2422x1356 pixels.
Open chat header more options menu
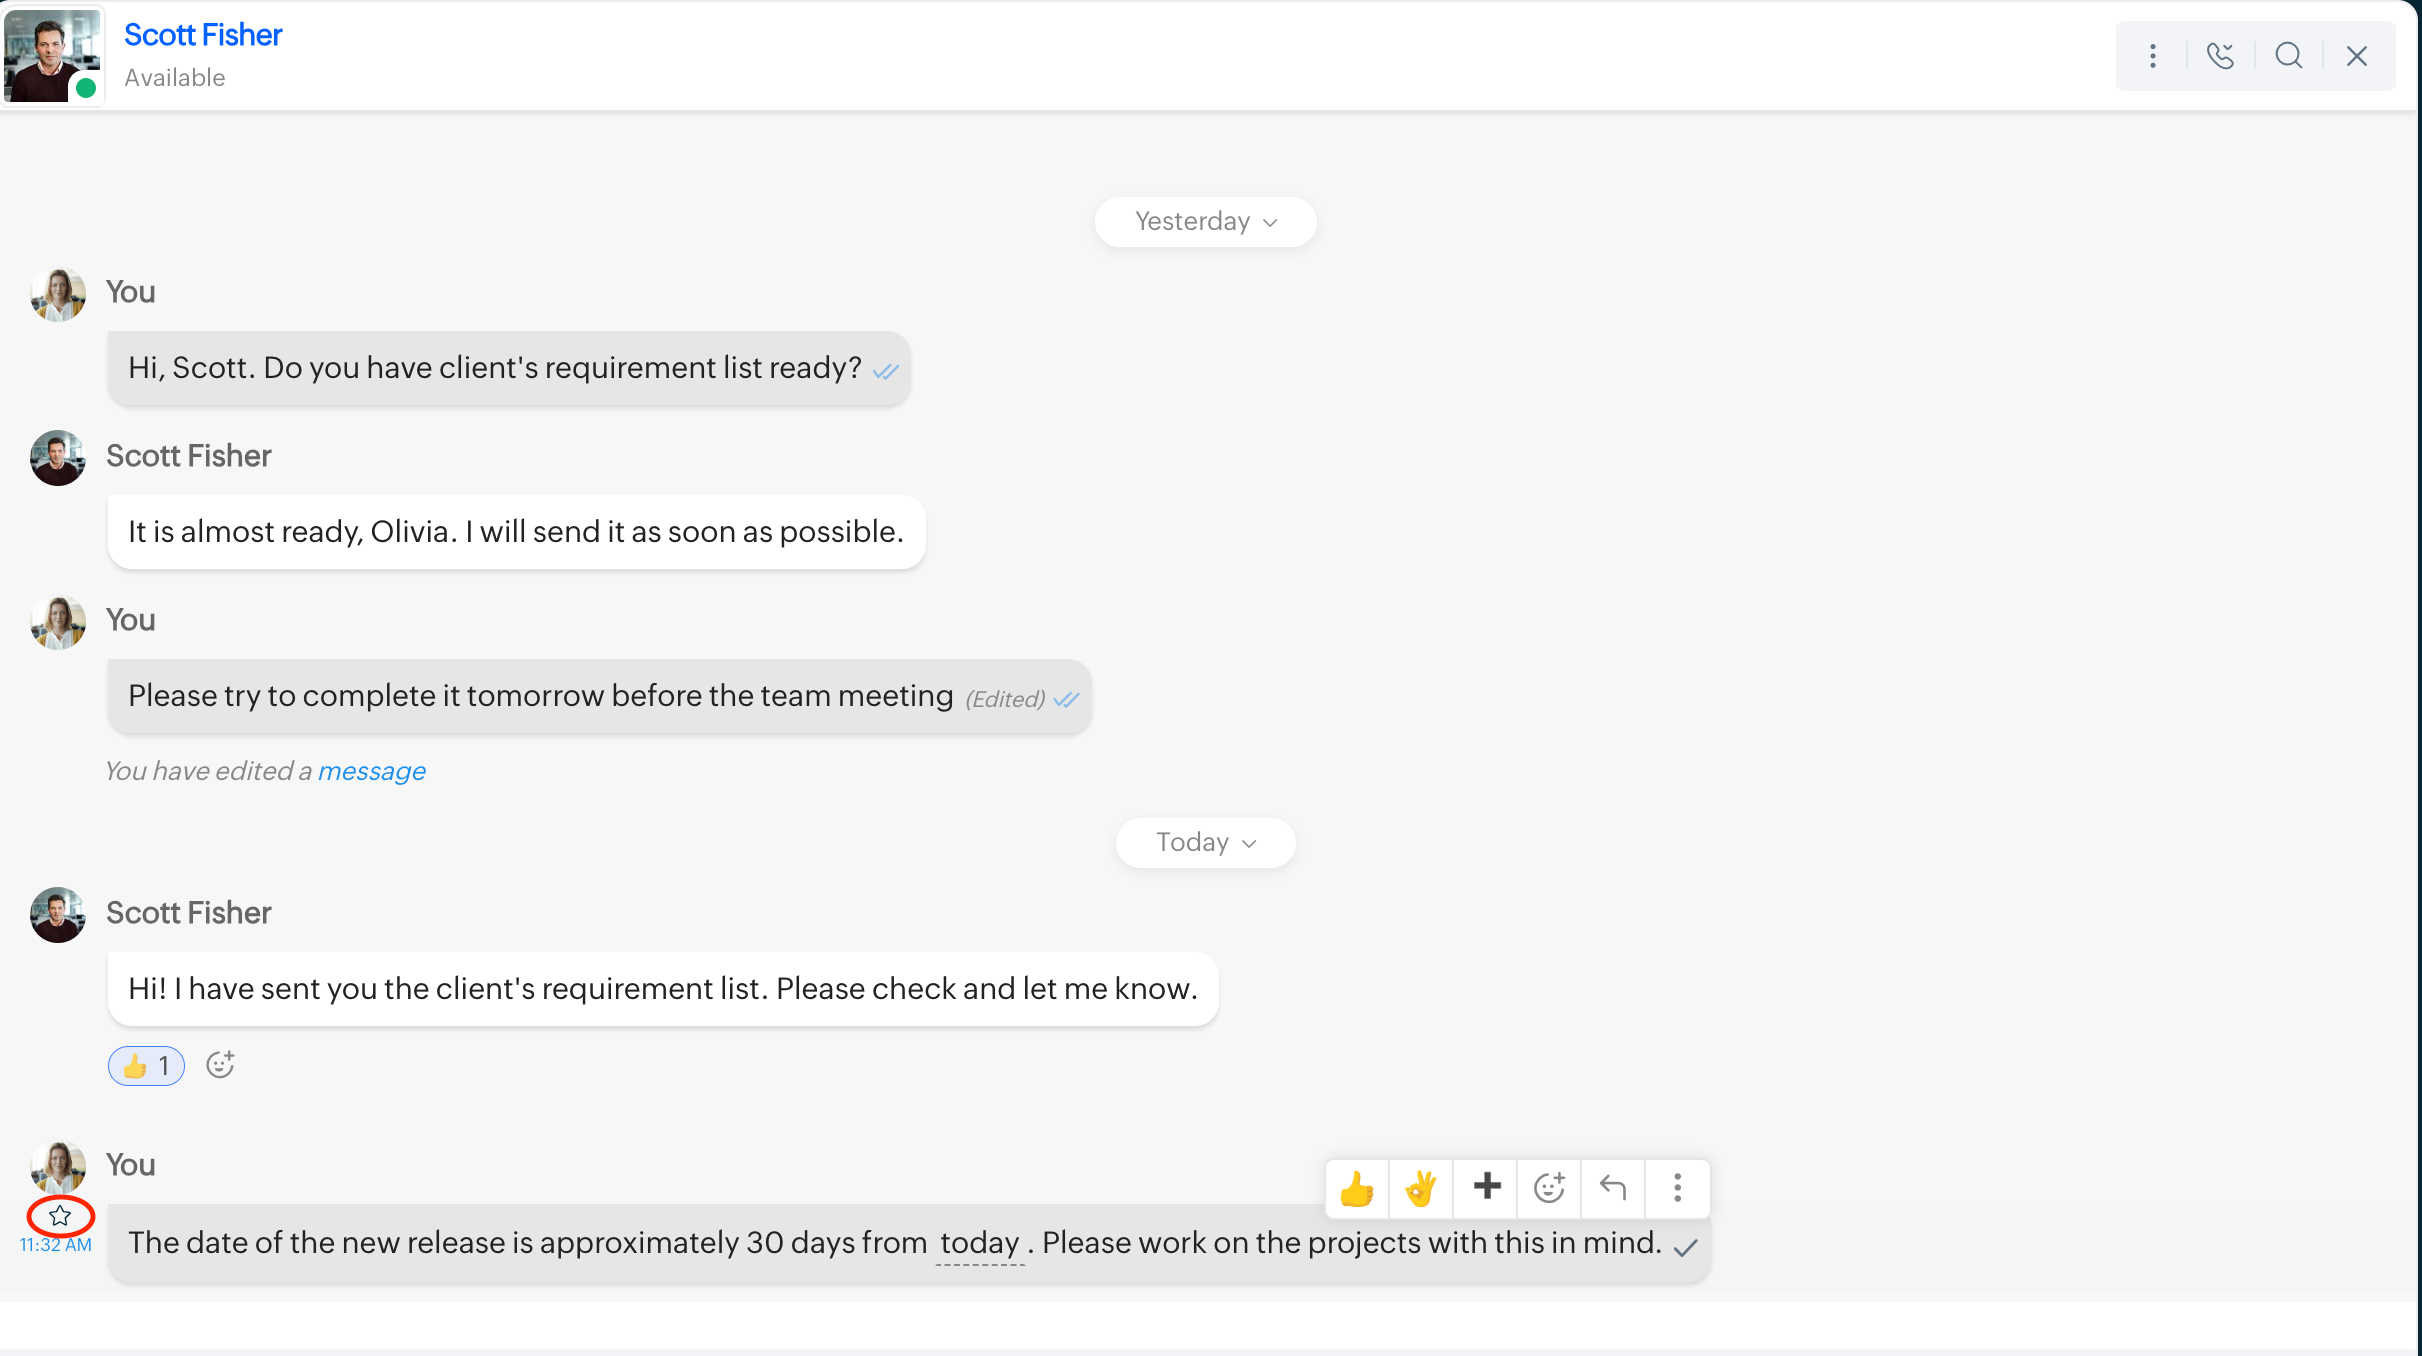pyautogui.click(x=2153, y=56)
